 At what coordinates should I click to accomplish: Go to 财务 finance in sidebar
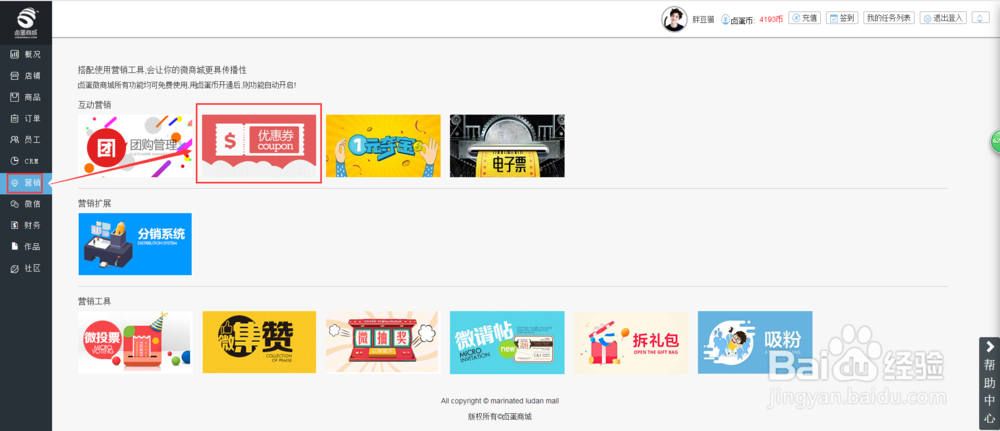point(26,225)
